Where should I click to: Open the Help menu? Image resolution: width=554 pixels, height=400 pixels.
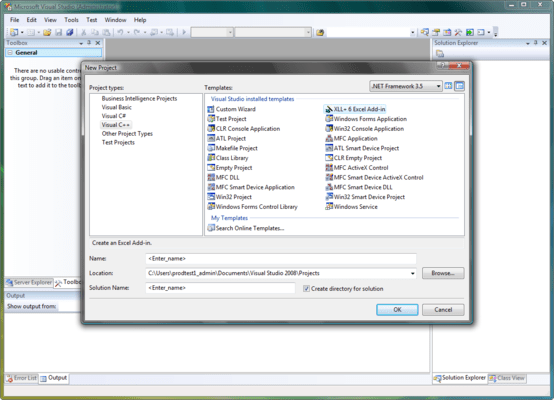coord(140,20)
